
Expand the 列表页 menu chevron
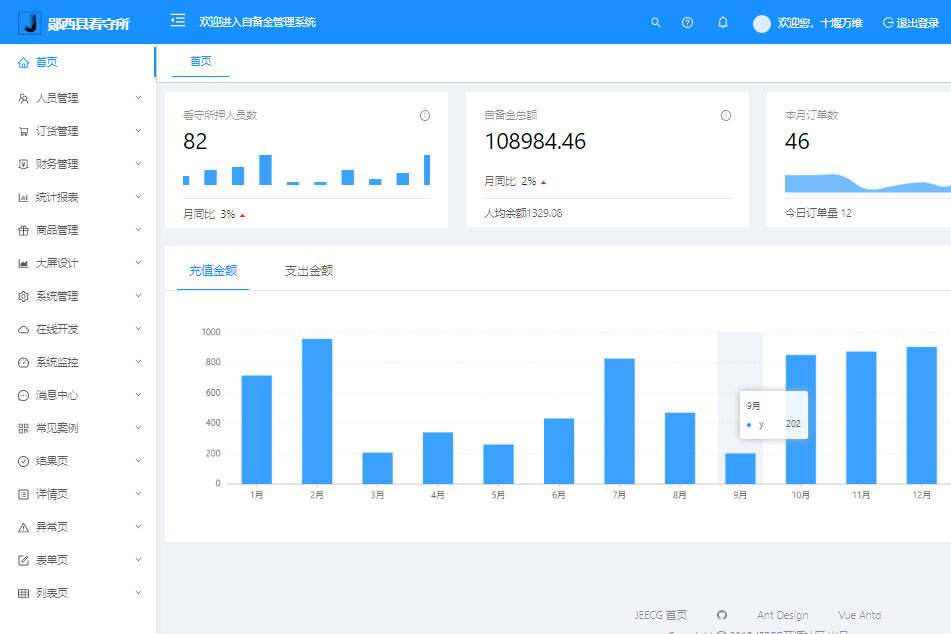click(x=138, y=593)
